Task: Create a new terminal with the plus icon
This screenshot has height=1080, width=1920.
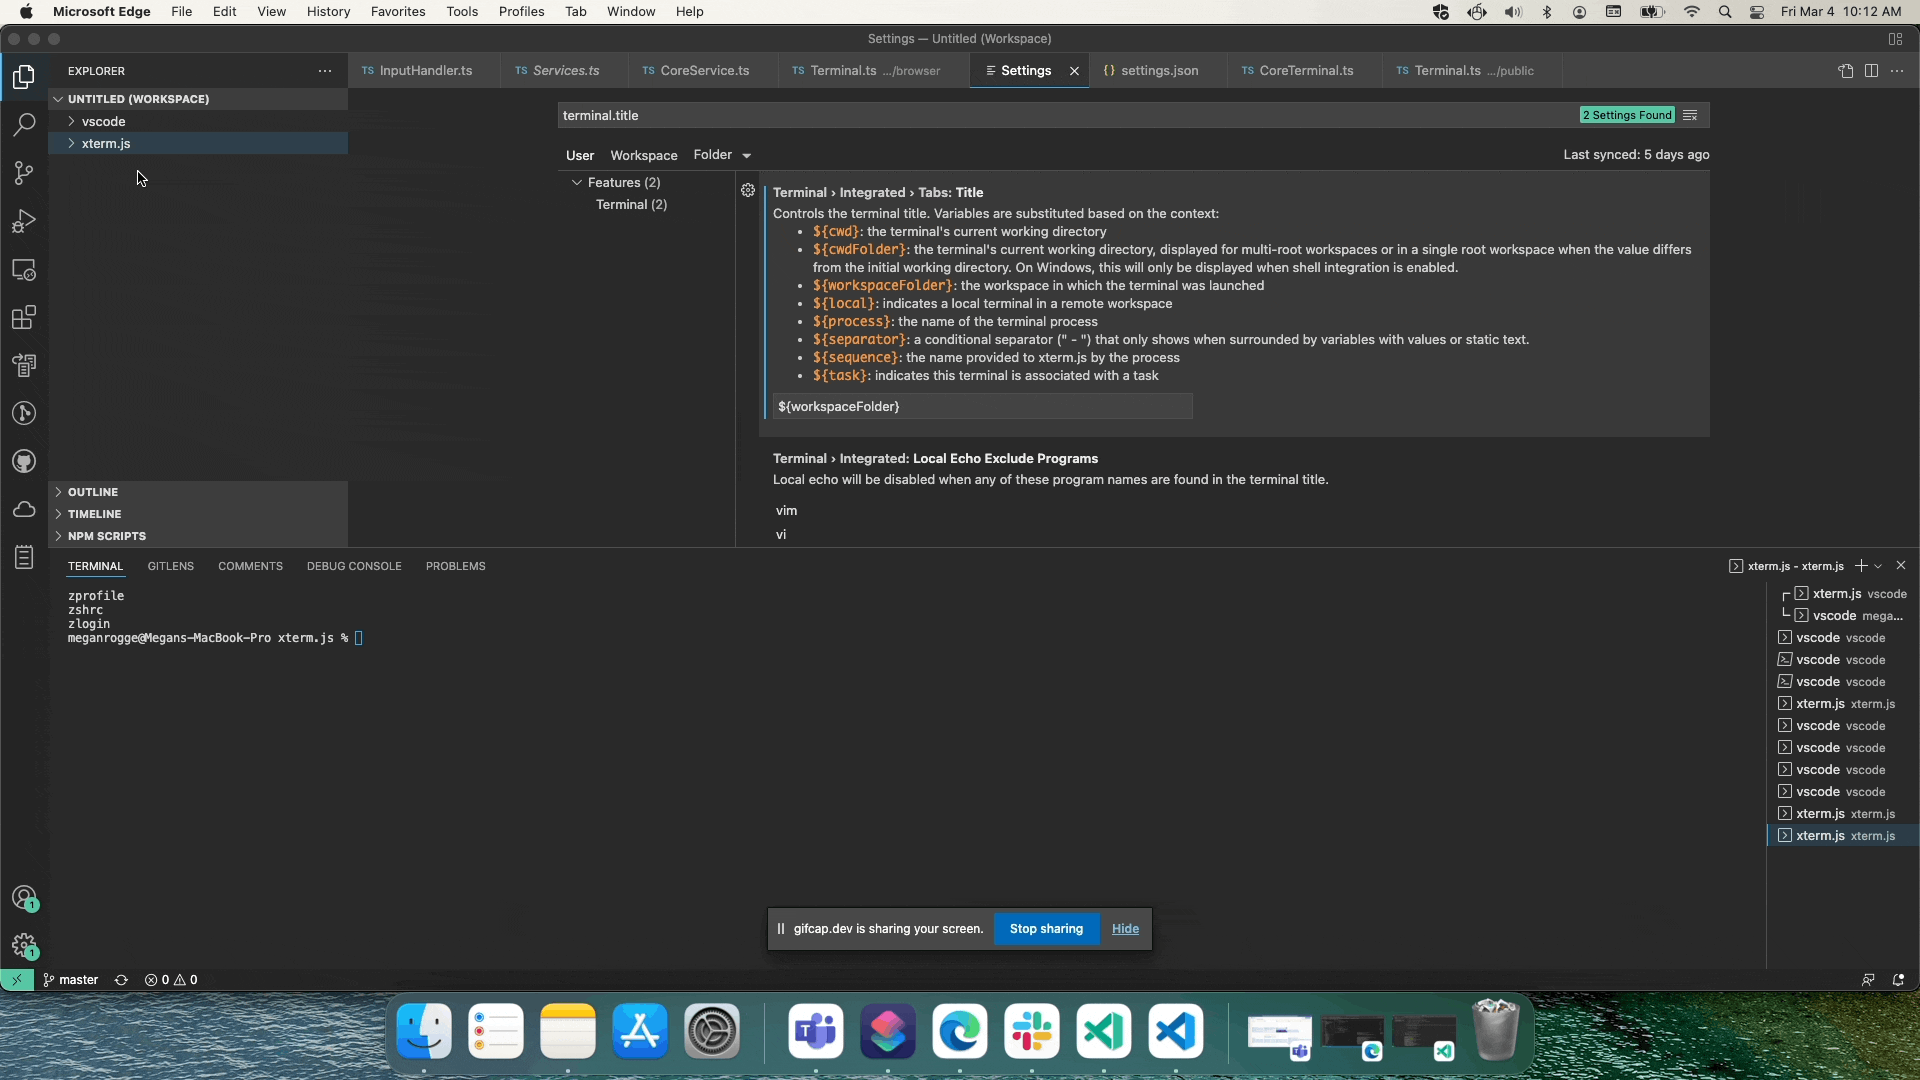Action: [x=1861, y=565]
